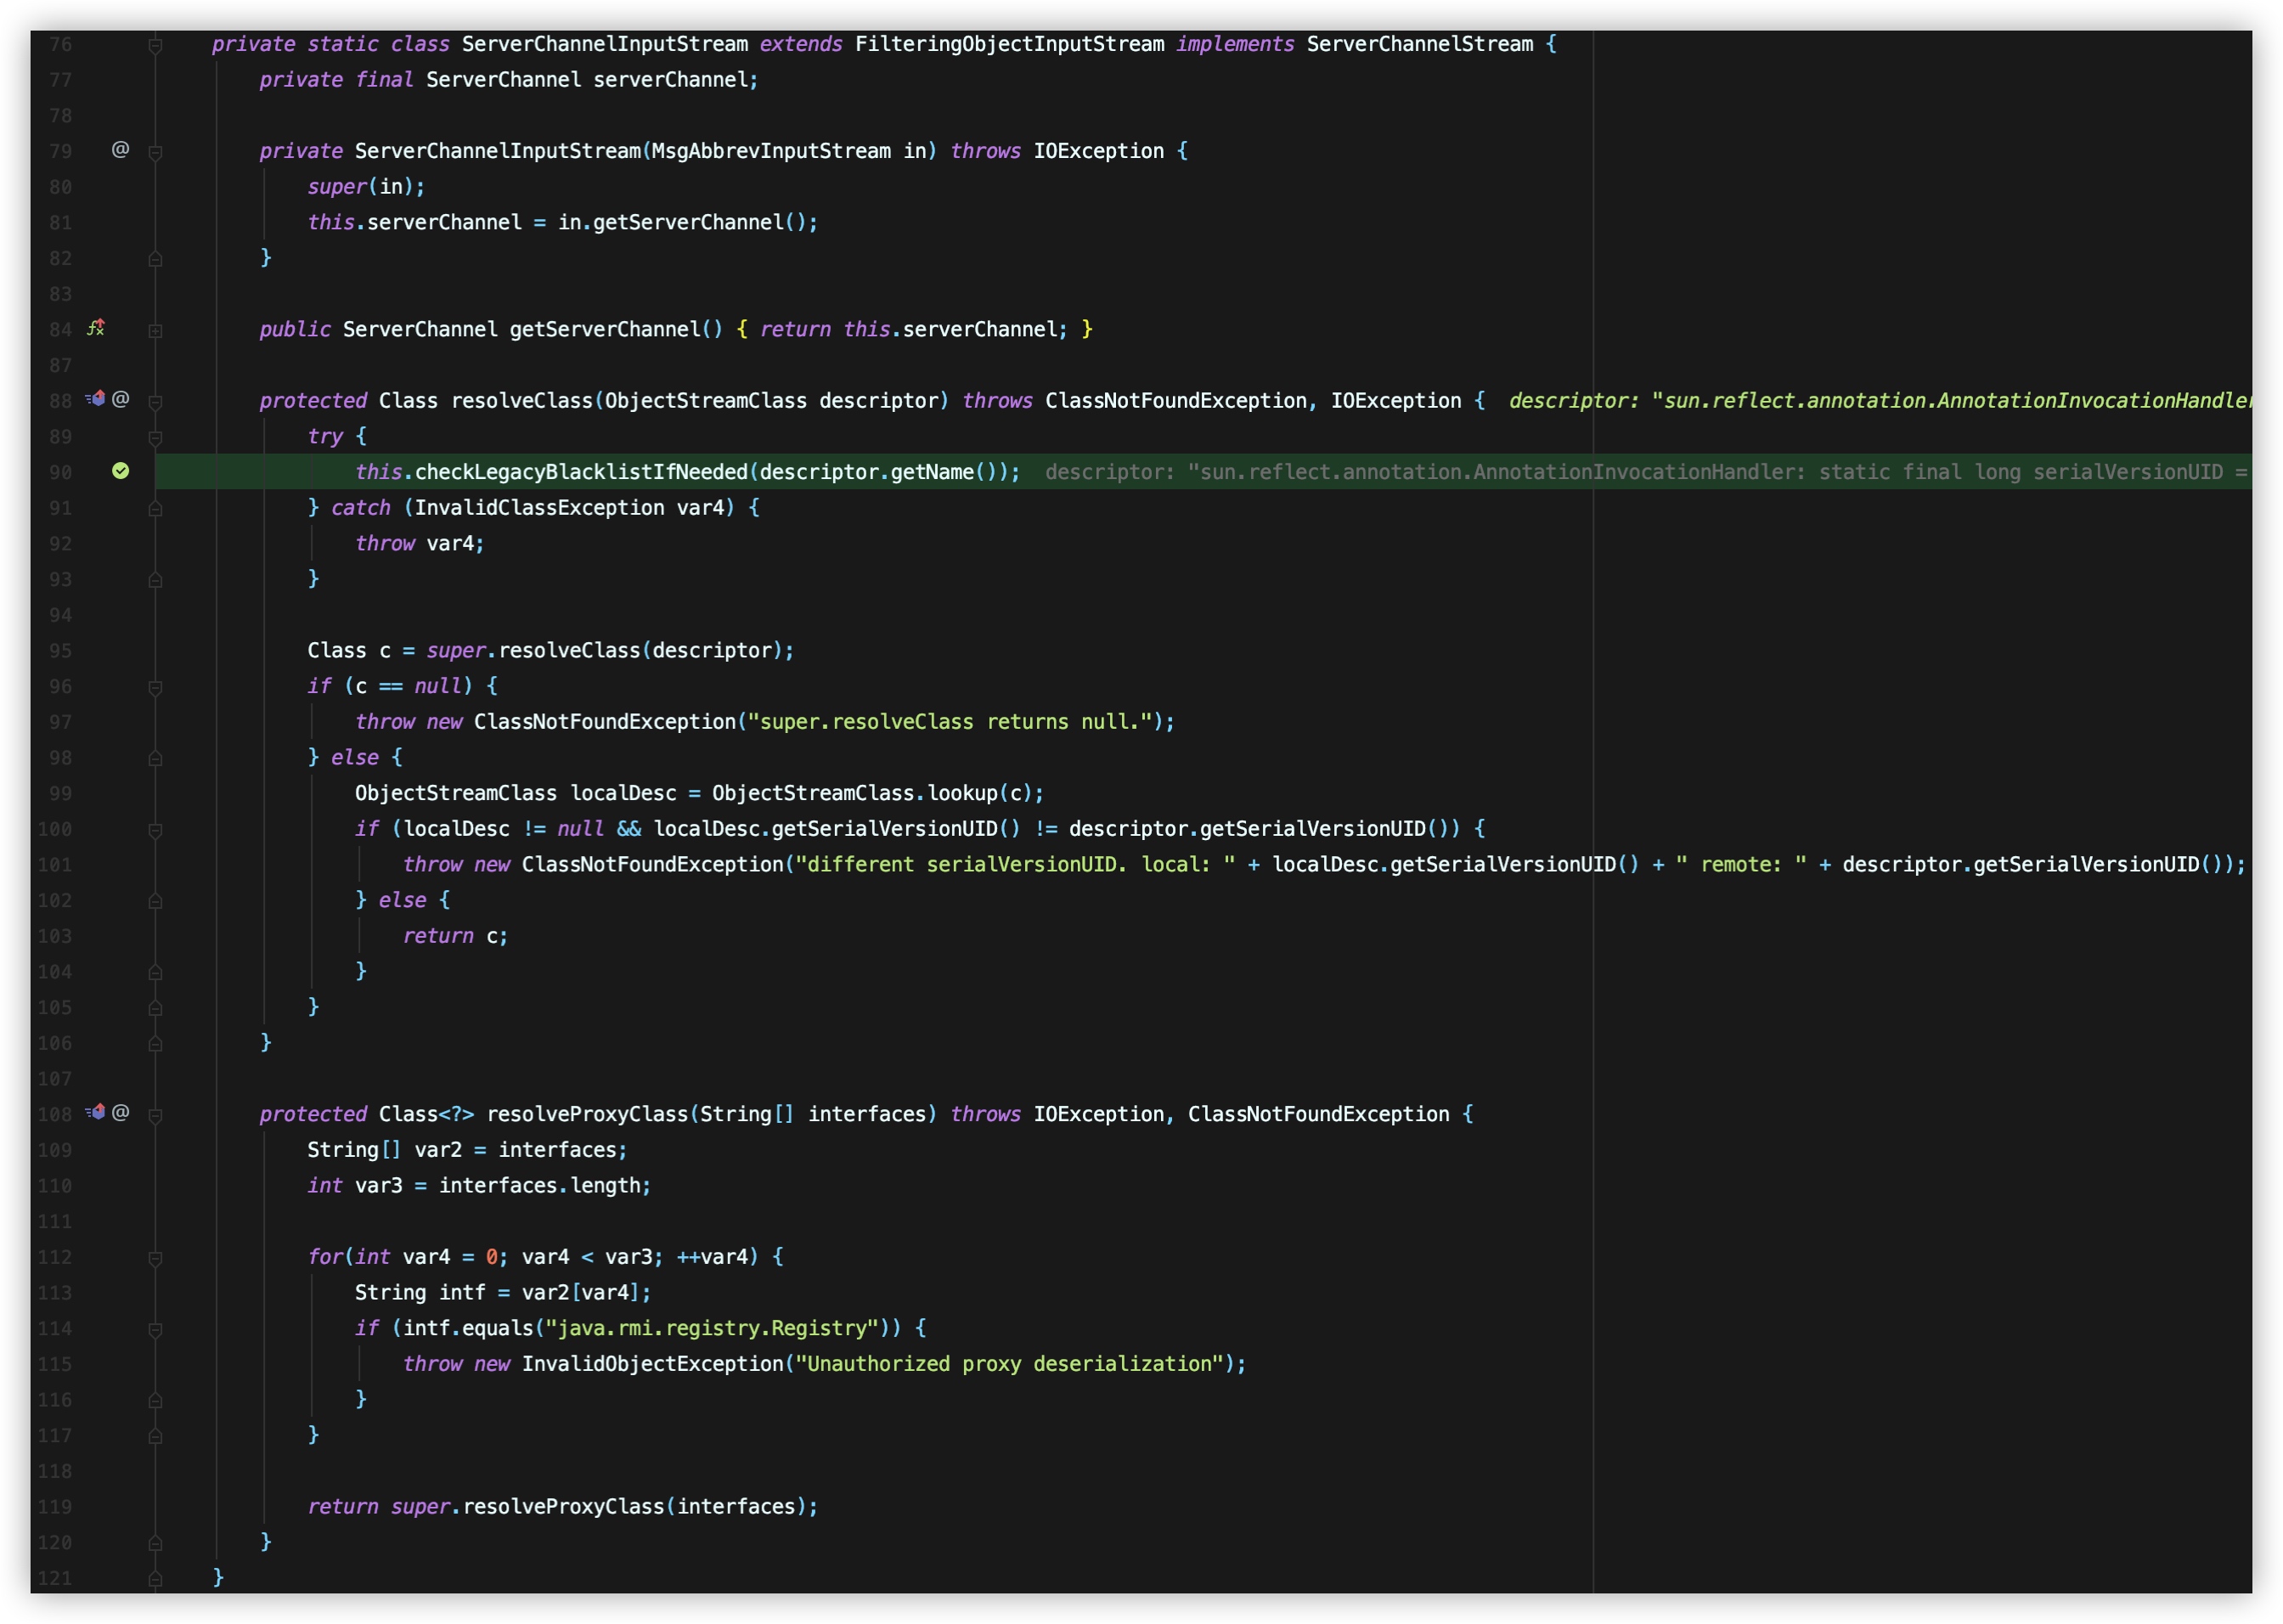Click "throw var4;" on line 92
The height and width of the screenshot is (1624, 2283).
[x=420, y=544]
